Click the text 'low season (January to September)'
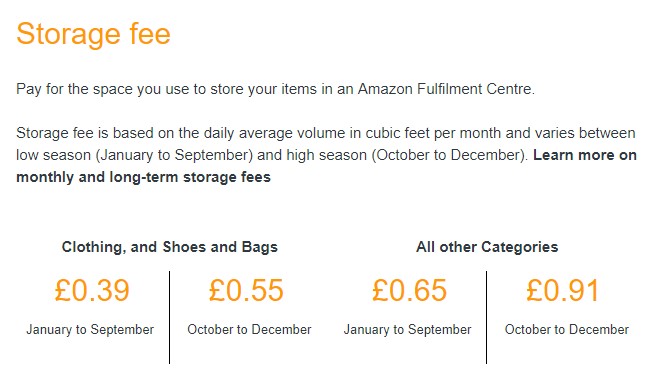The image size is (661, 386). click(x=134, y=155)
